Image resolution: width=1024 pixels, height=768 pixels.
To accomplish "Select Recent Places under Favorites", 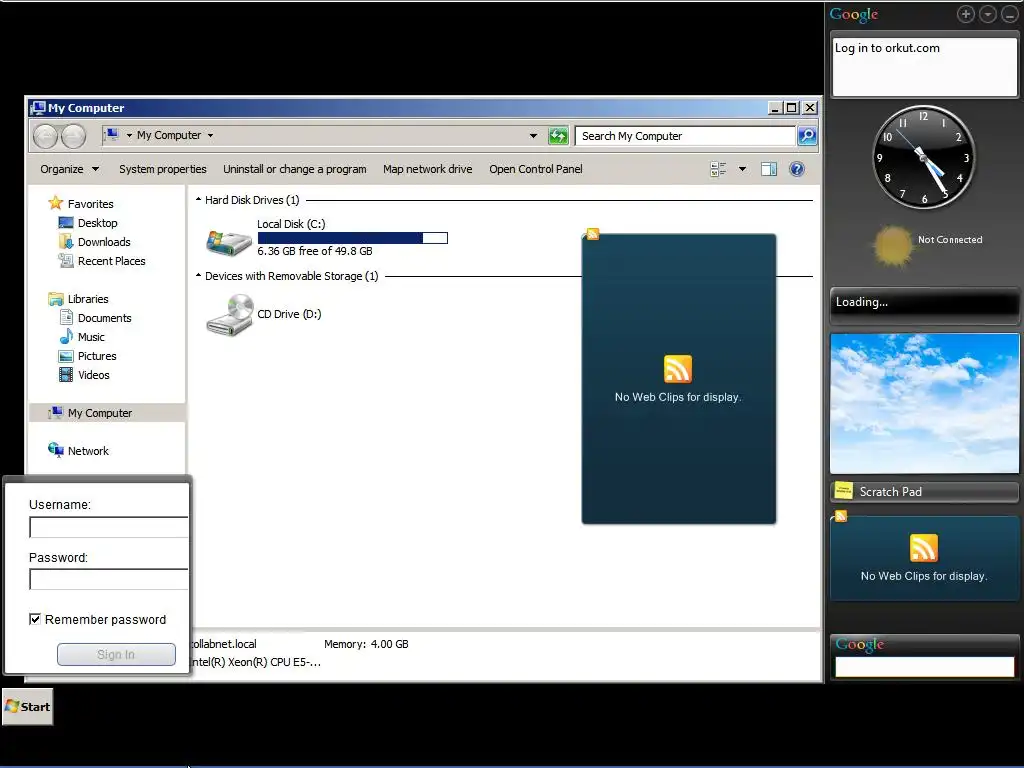I will point(112,261).
